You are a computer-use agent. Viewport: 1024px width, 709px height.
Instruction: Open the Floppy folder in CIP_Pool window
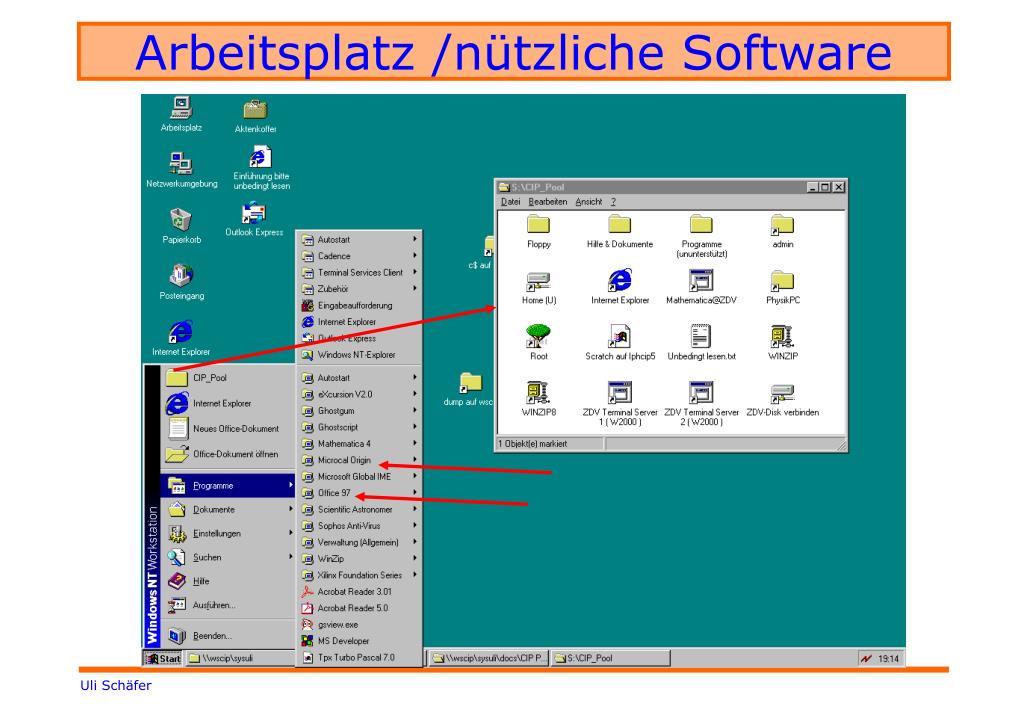pyautogui.click(x=539, y=232)
